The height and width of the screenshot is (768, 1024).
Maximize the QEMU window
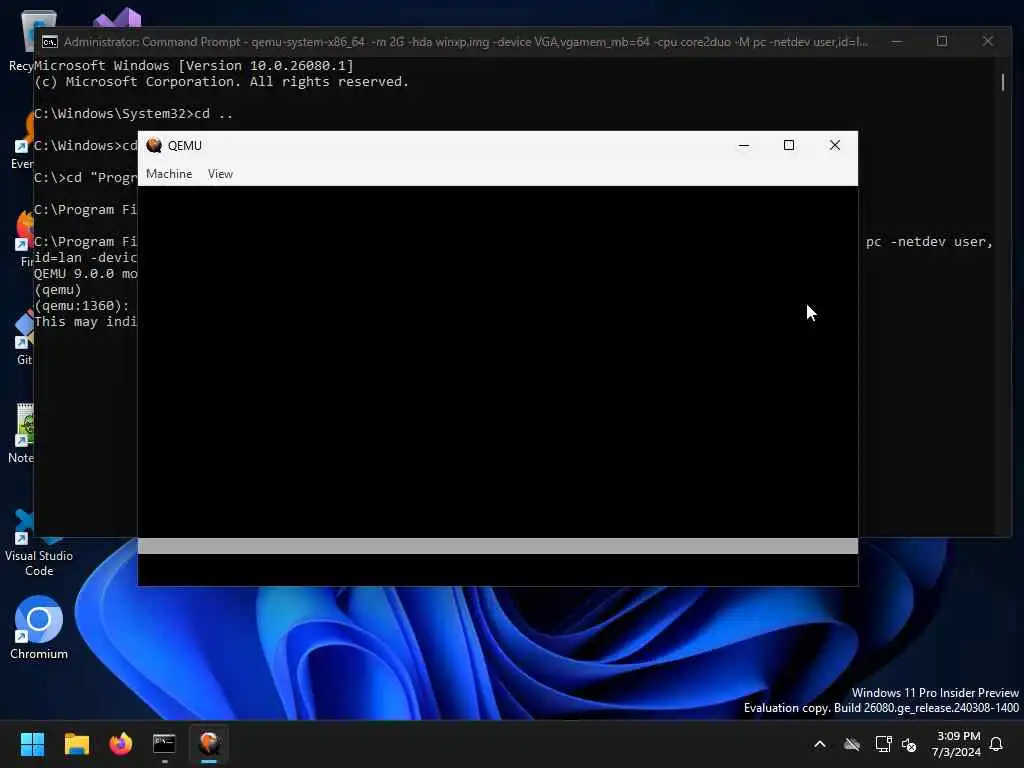789,145
